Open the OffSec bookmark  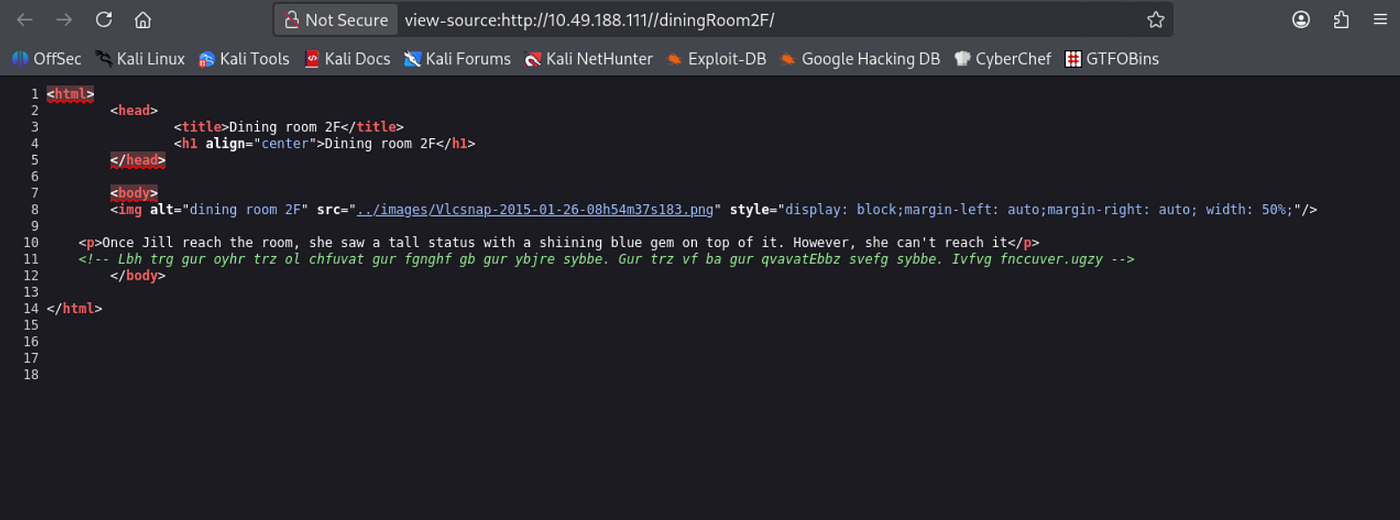[47, 59]
